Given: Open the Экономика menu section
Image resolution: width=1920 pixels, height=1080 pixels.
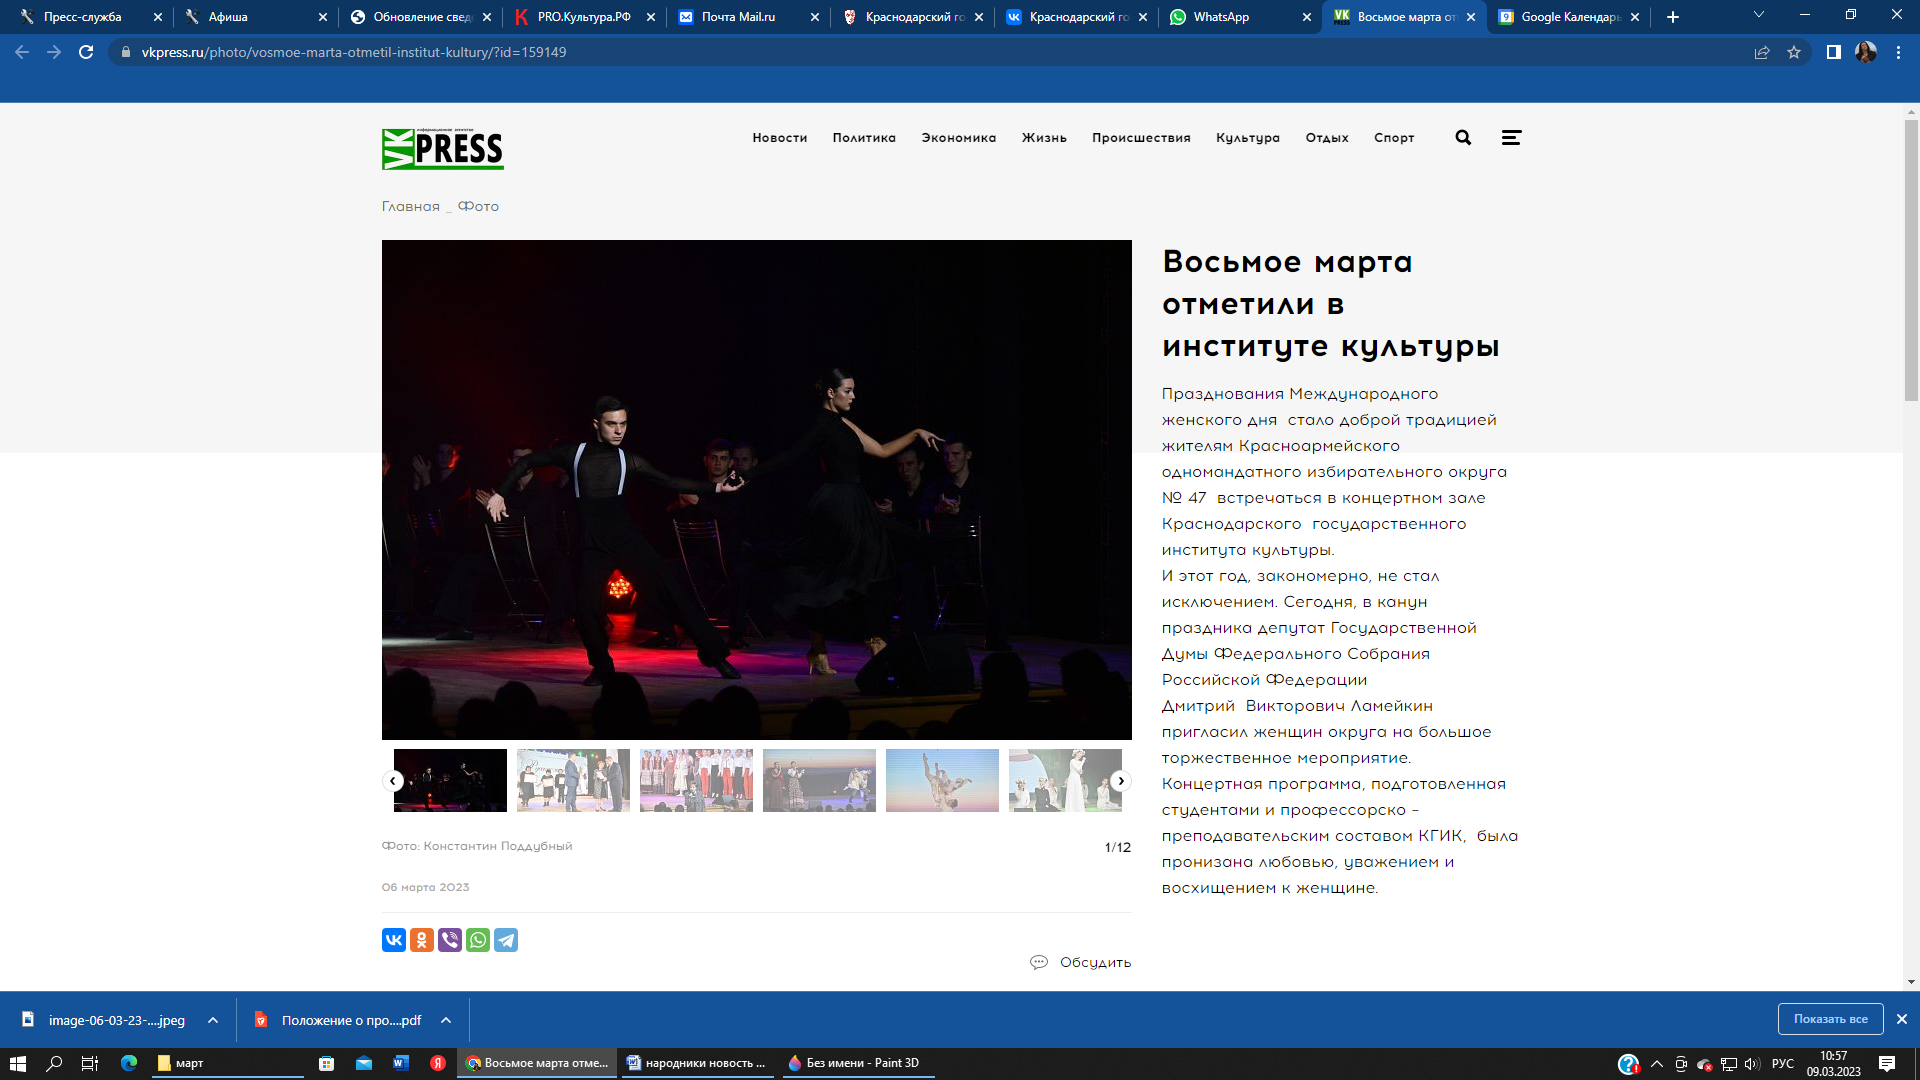Looking at the screenshot, I should (x=958, y=138).
